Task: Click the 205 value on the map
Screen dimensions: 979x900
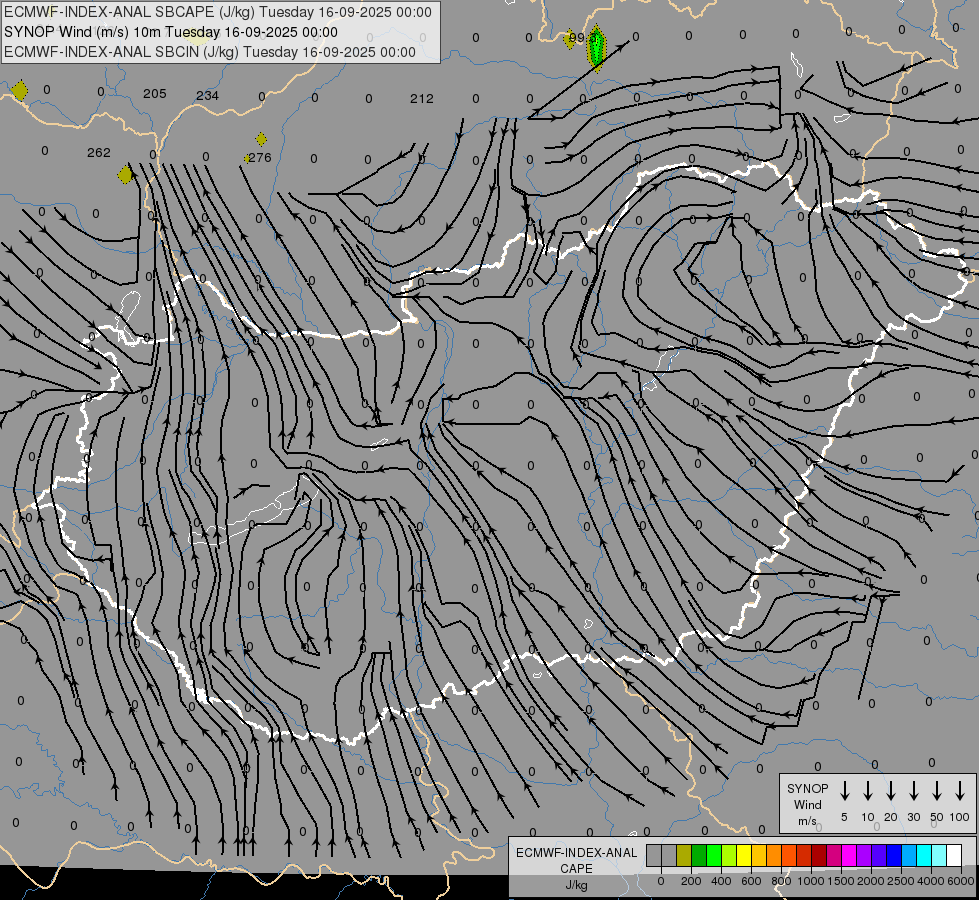Action: pyautogui.click(x=155, y=94)
